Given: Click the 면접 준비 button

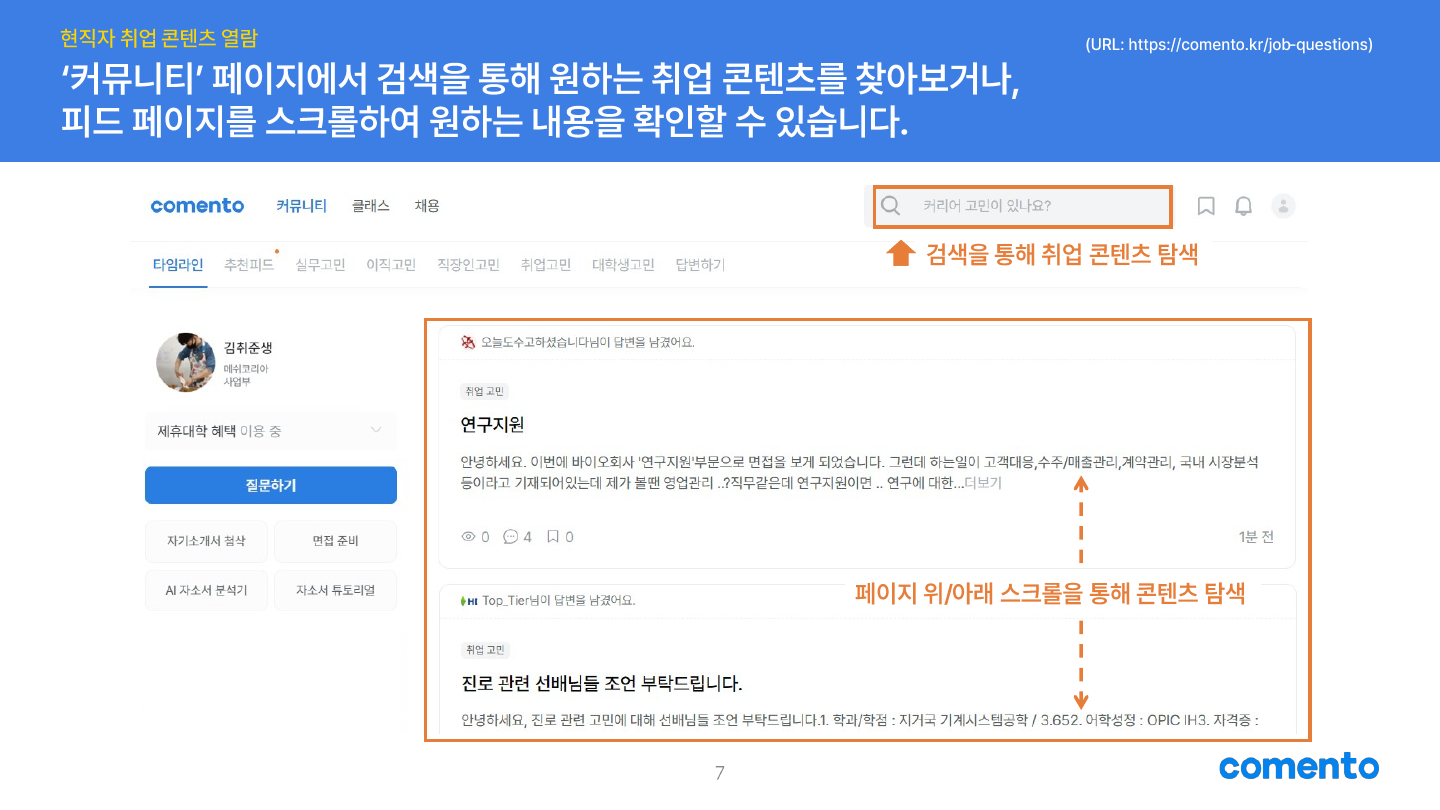Looking at the screenshot, I should click(x=335, y=541).
